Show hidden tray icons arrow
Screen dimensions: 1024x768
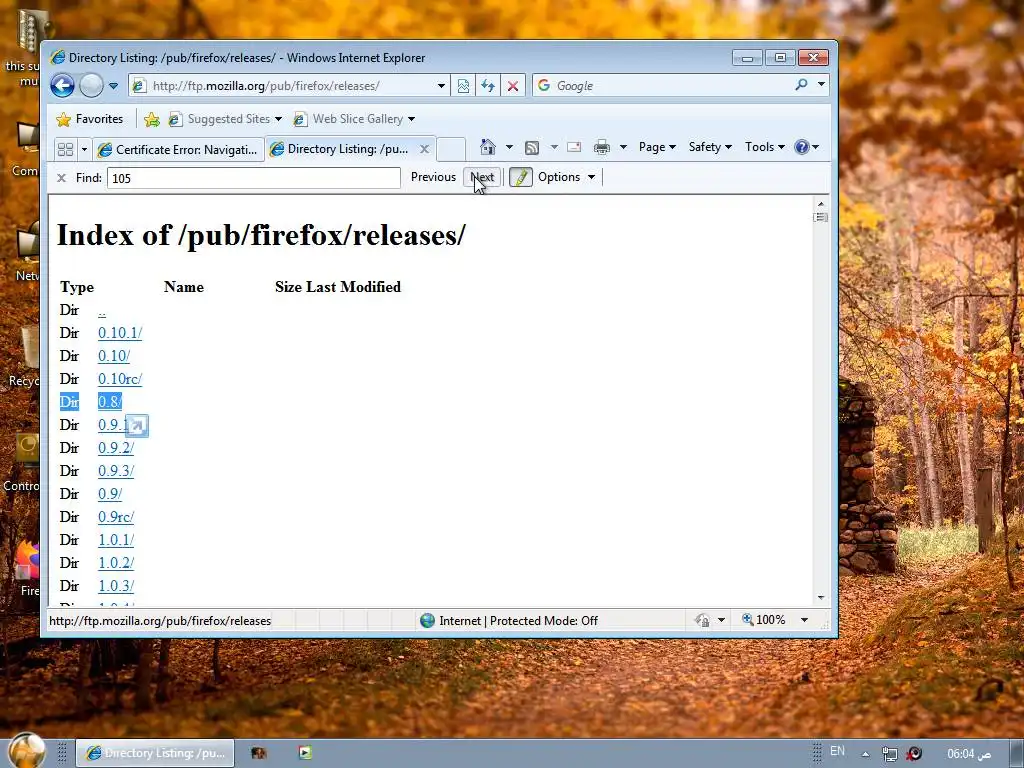click(x=865, y=754)
